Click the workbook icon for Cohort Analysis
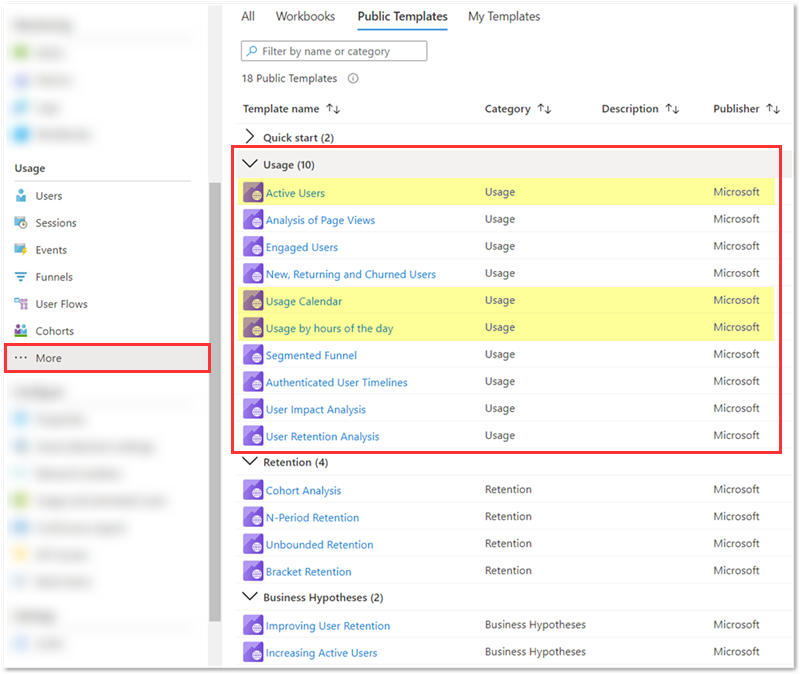 [253, 490]
